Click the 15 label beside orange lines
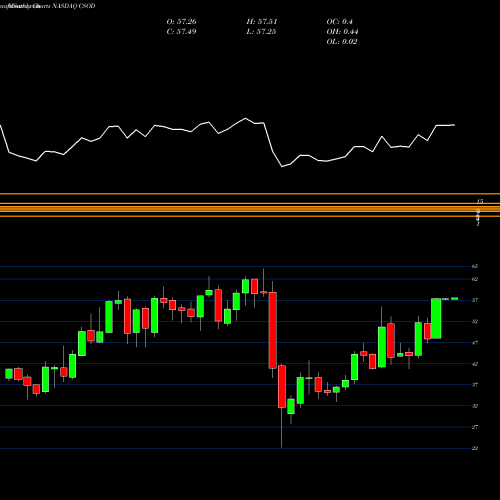This screenshot has height=500, width=500. click(x=480, y=201)
